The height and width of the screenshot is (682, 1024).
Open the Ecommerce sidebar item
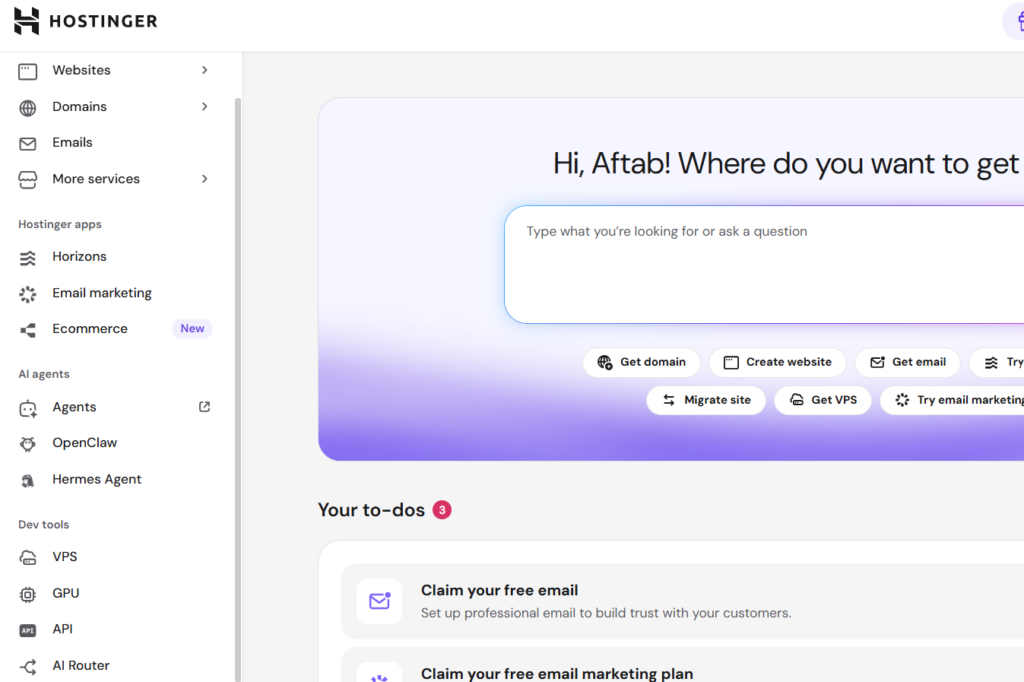114,329
